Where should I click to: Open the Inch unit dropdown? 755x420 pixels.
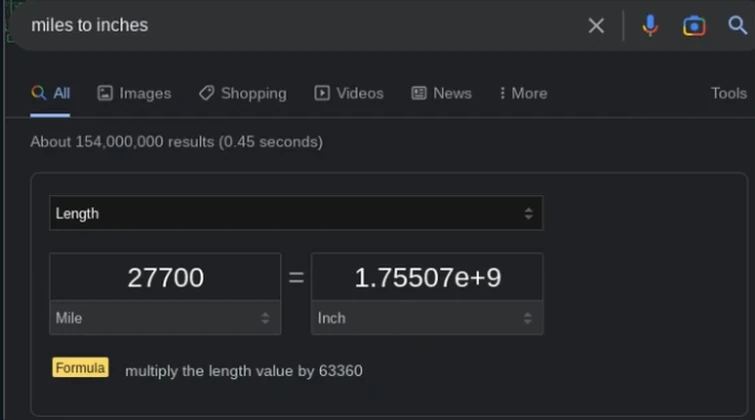tap(427, 318)
